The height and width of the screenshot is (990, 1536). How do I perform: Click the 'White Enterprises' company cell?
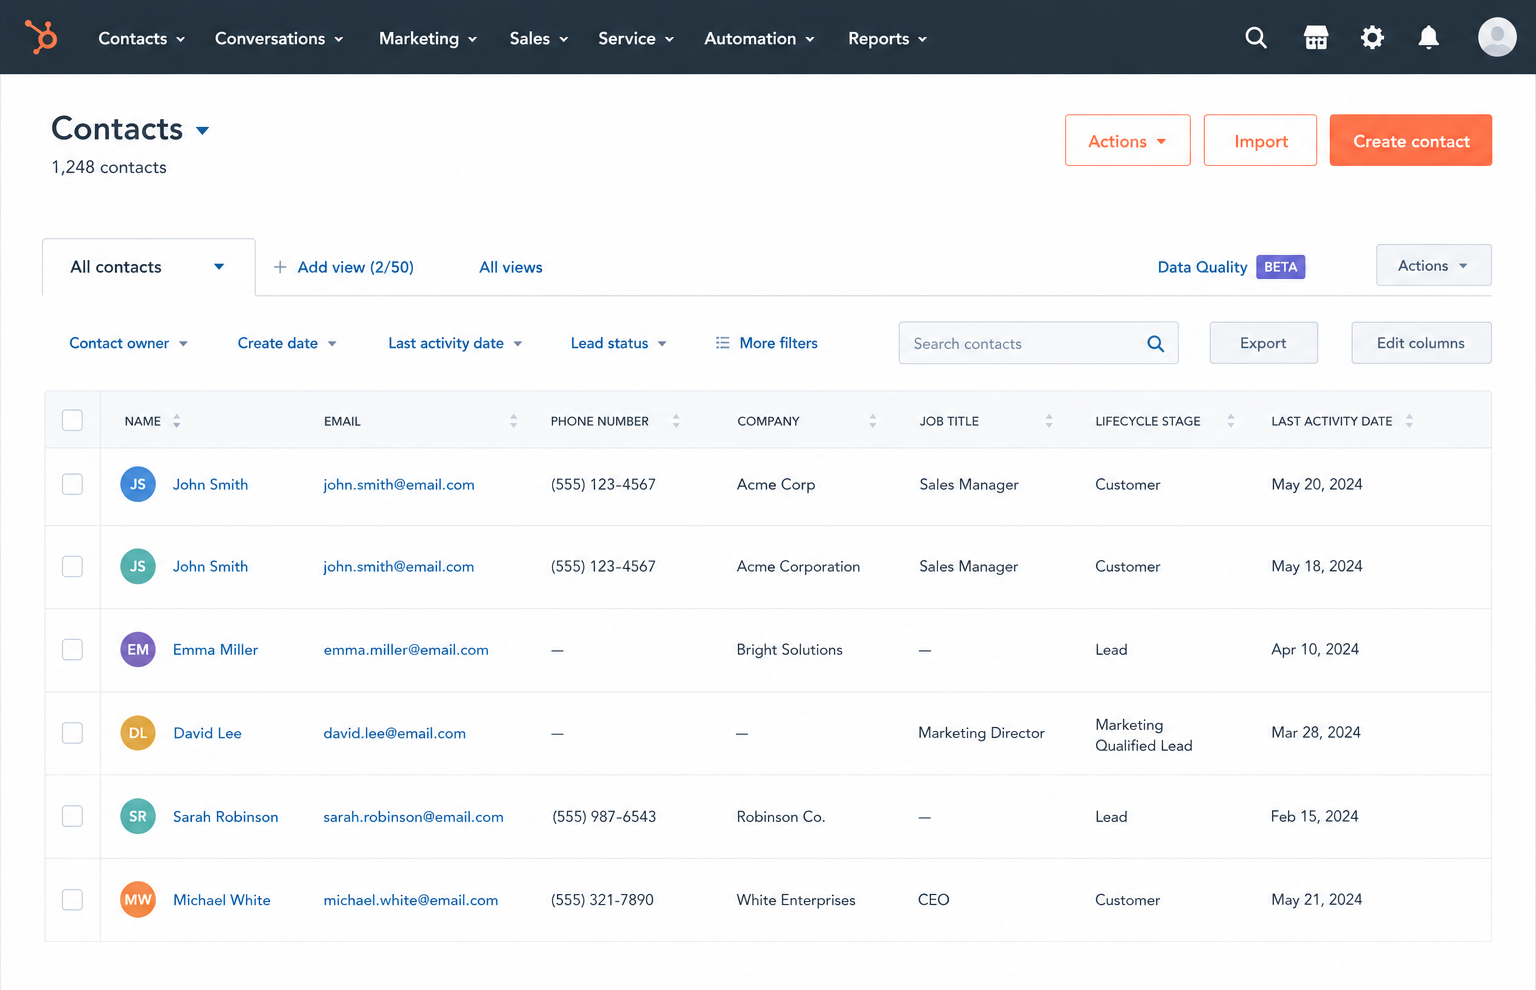[796, 900]
